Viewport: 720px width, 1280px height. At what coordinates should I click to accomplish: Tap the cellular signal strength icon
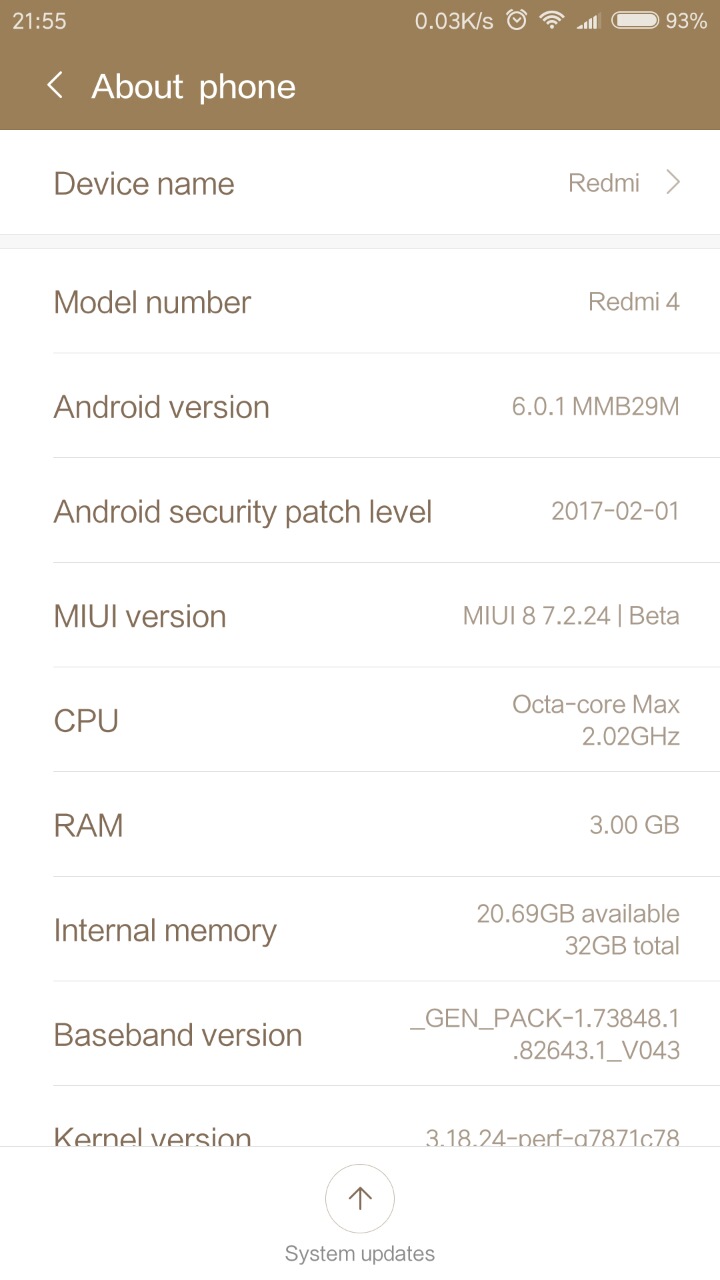588,20
